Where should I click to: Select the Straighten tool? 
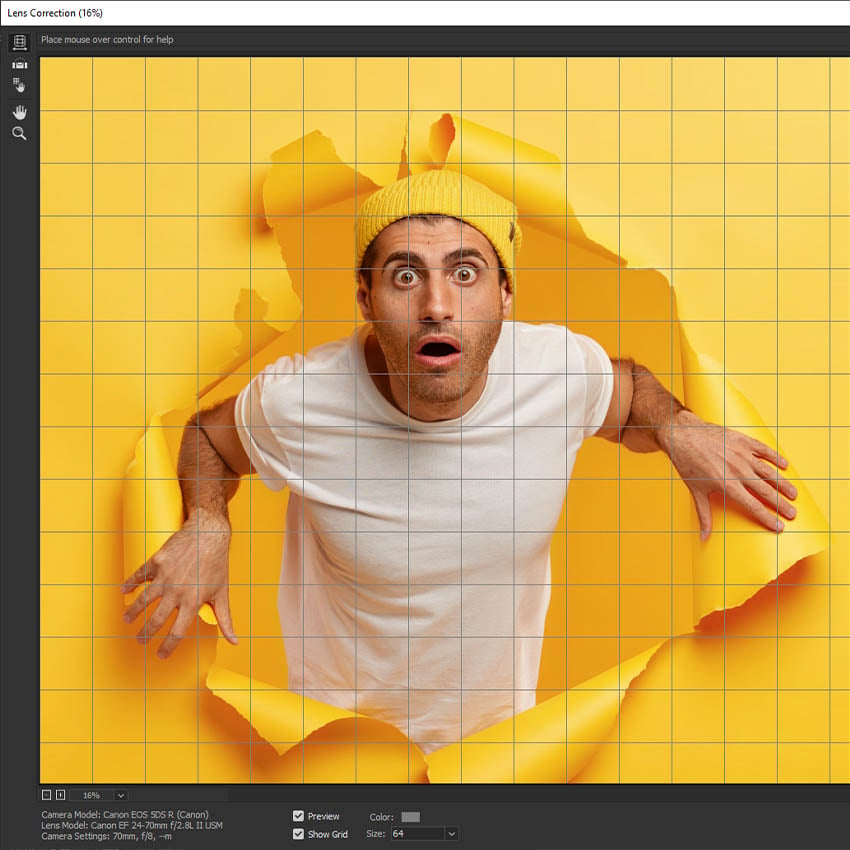19,64
